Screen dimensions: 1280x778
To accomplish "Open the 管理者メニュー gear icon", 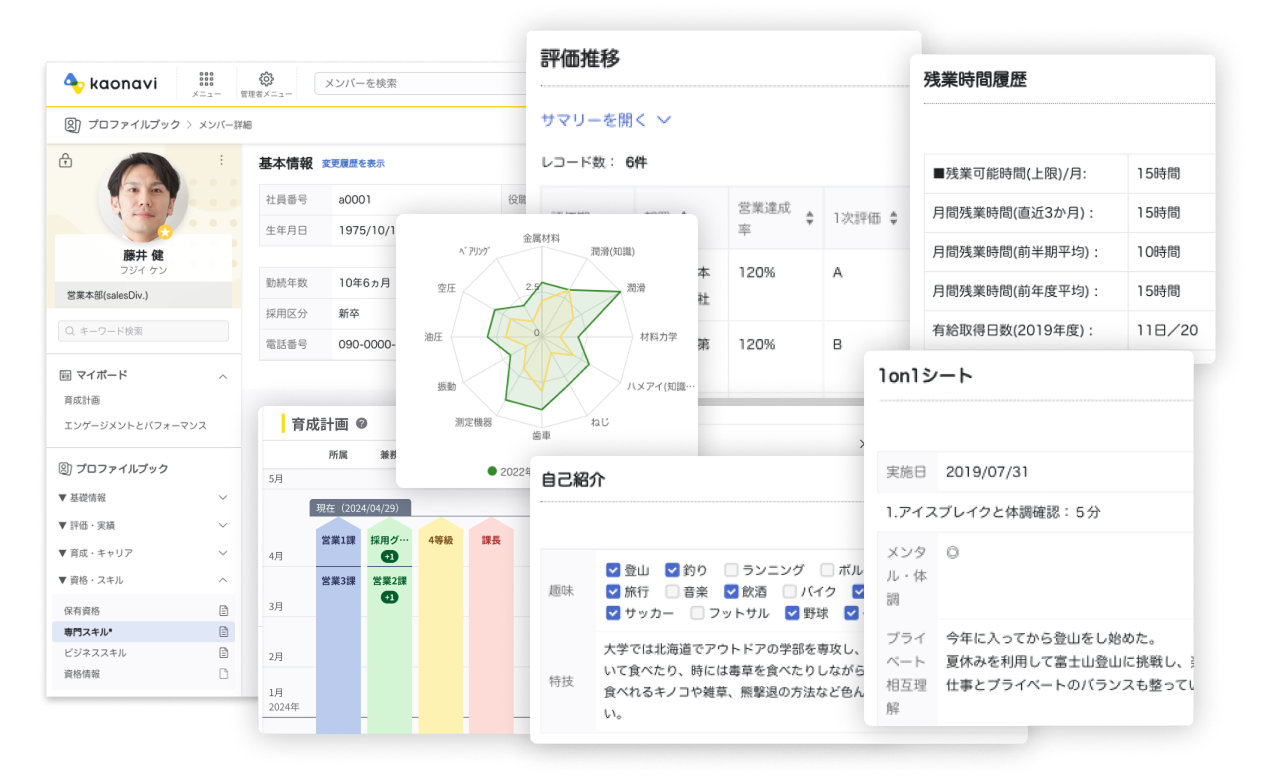I will click(x=266, y=79).
